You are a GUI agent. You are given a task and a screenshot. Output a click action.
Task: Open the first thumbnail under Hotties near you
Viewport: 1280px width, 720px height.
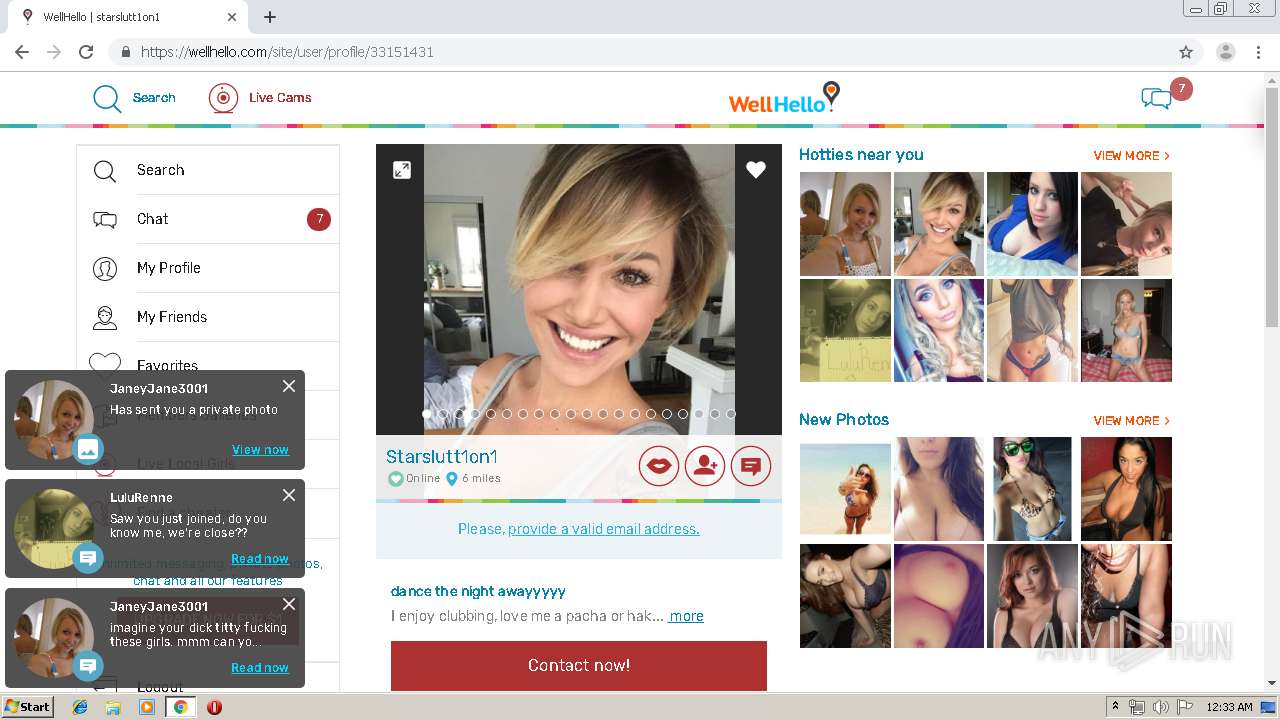(x=845, y=224)
